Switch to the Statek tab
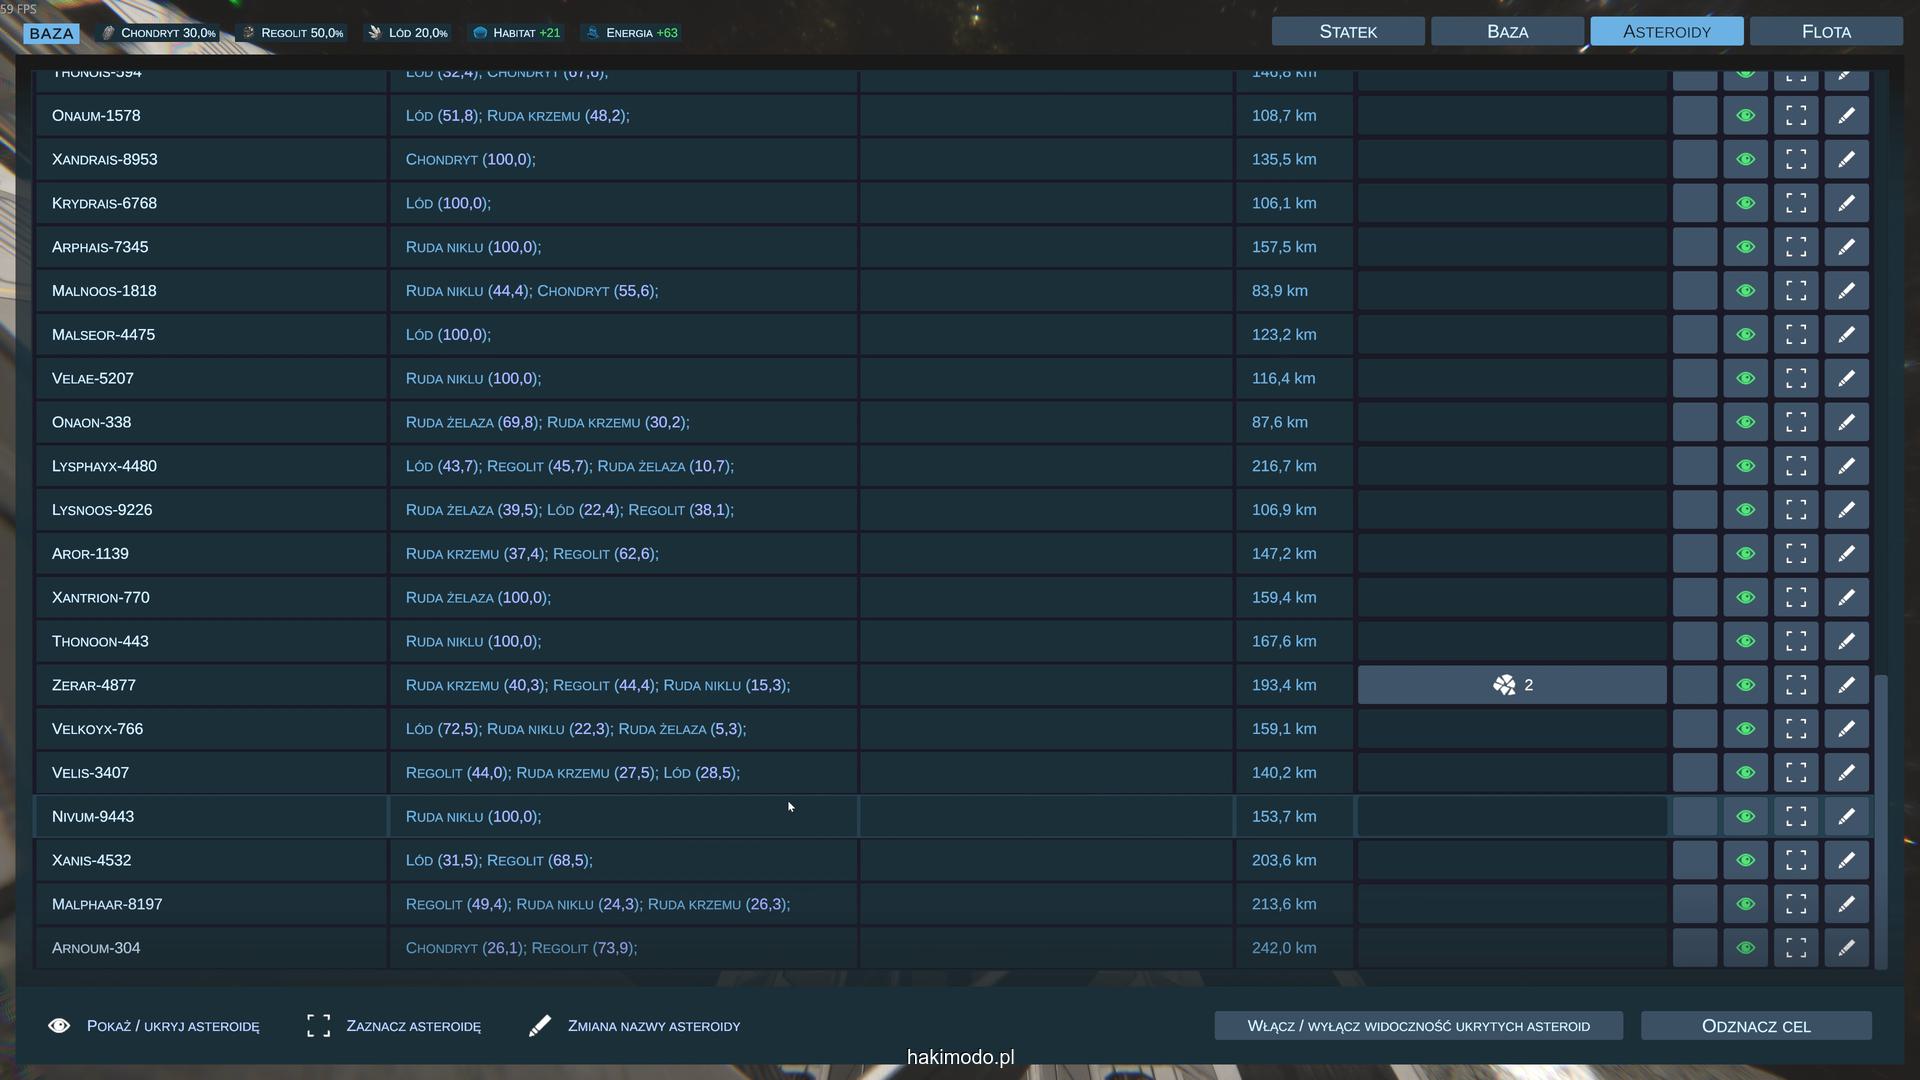 [1348, 32]
